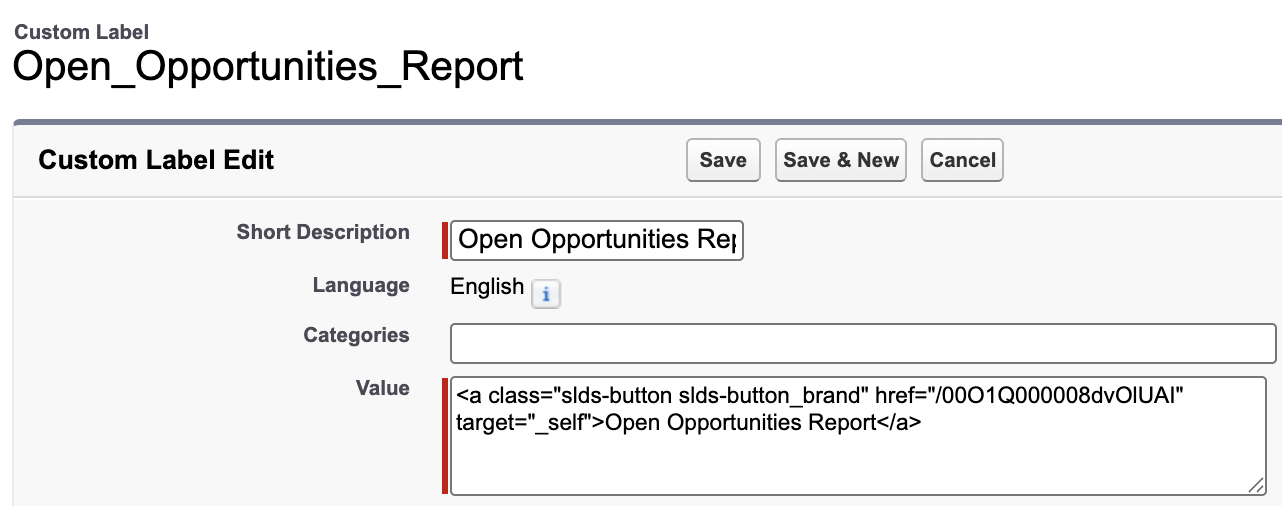Click into the Categories text field

point(863,343)
